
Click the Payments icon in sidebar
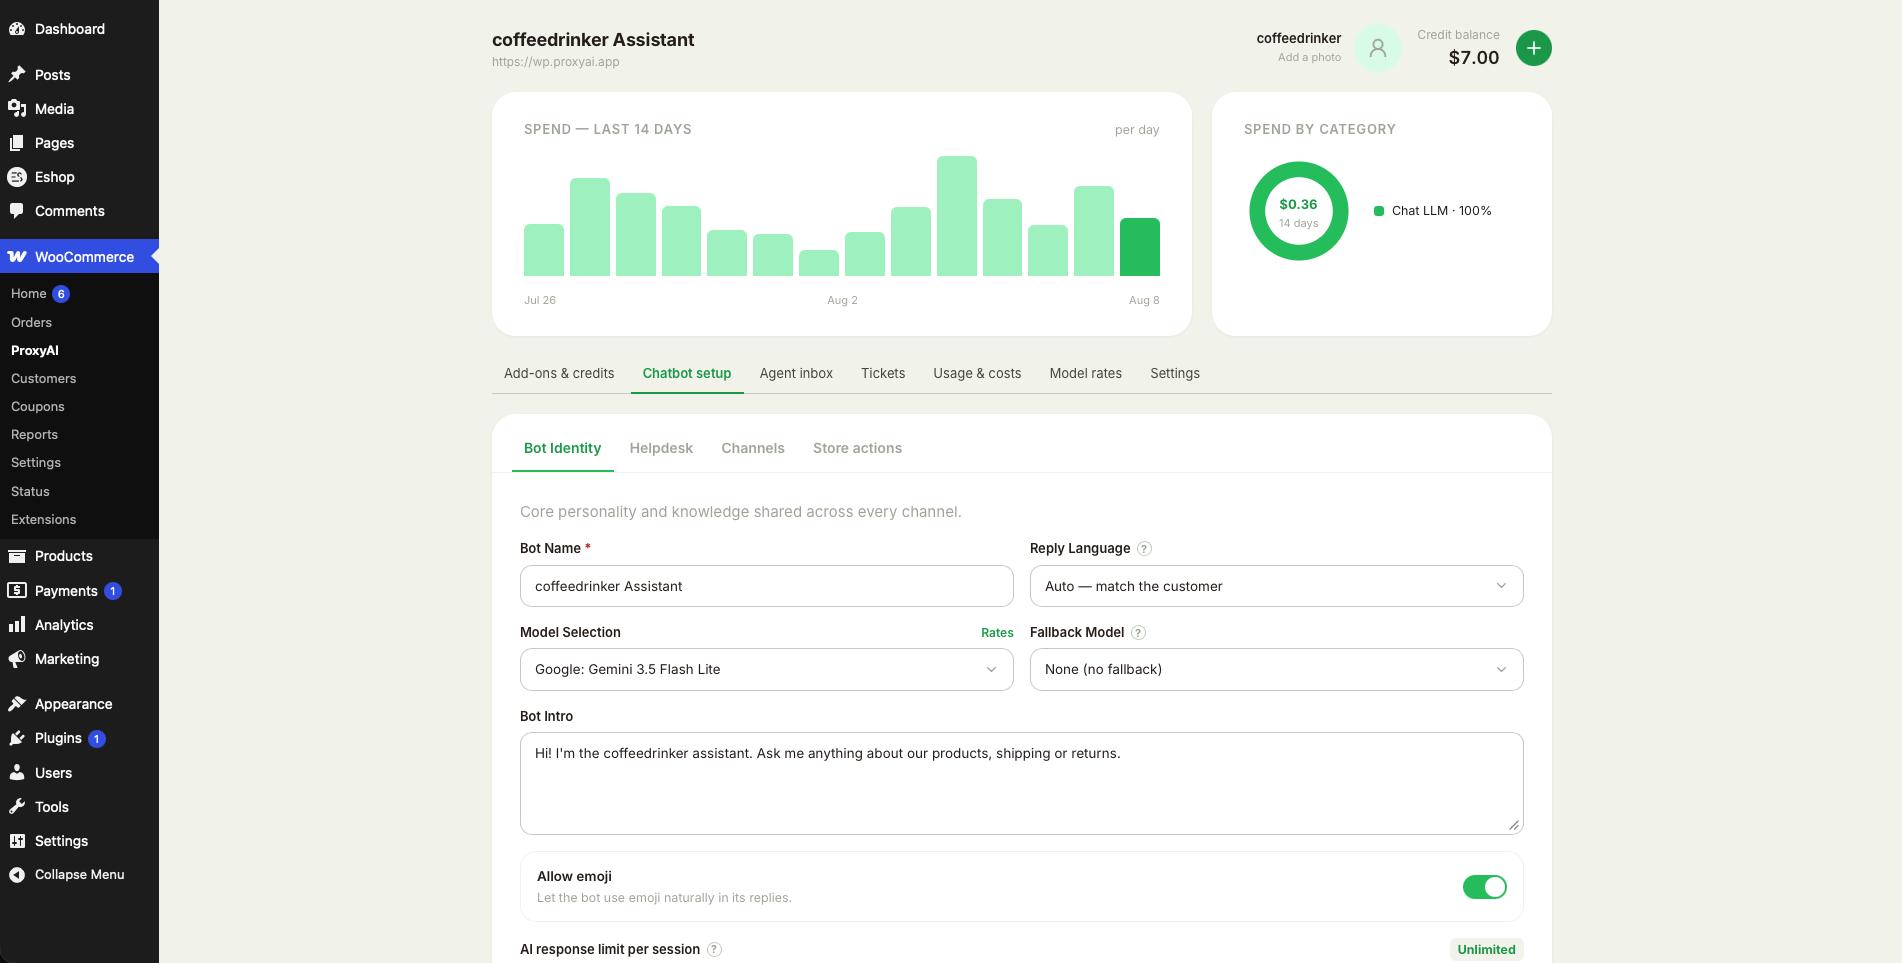17,591
